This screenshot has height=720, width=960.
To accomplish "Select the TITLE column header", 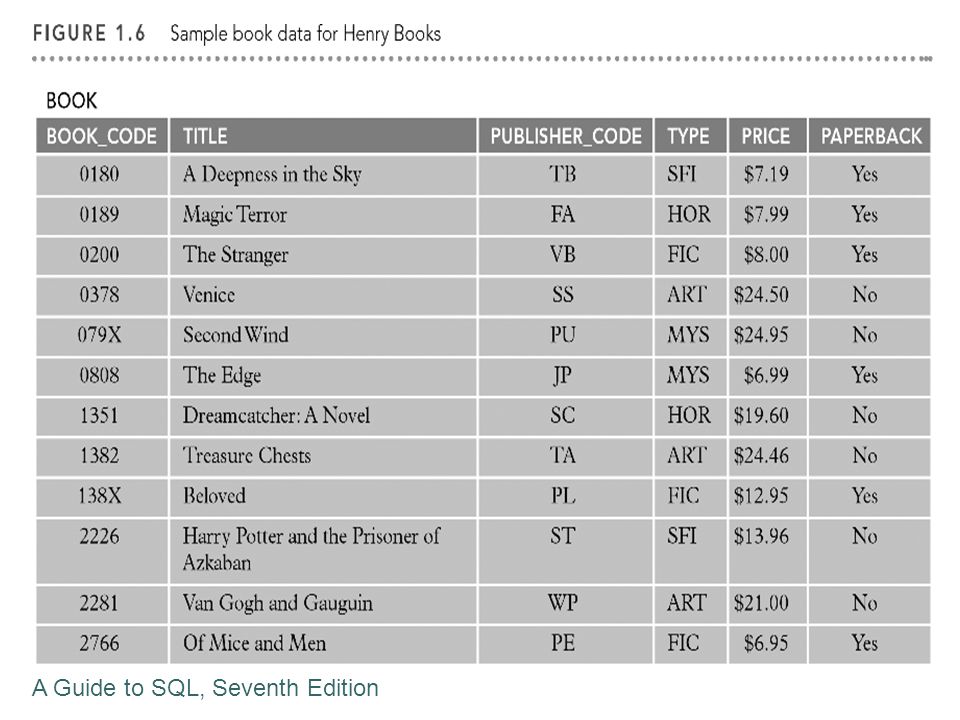I will pos(323,136).
